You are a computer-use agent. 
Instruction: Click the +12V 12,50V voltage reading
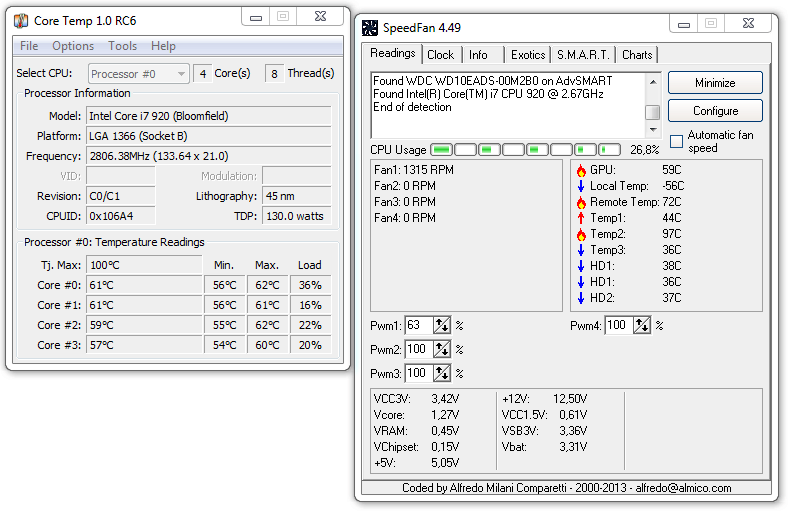click(x=544, y=399)
